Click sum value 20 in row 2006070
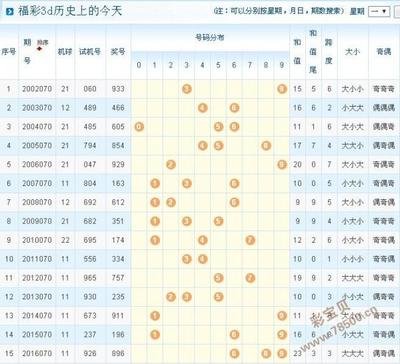The width and height of the screenshot is (400, 364). coord(297,164)
